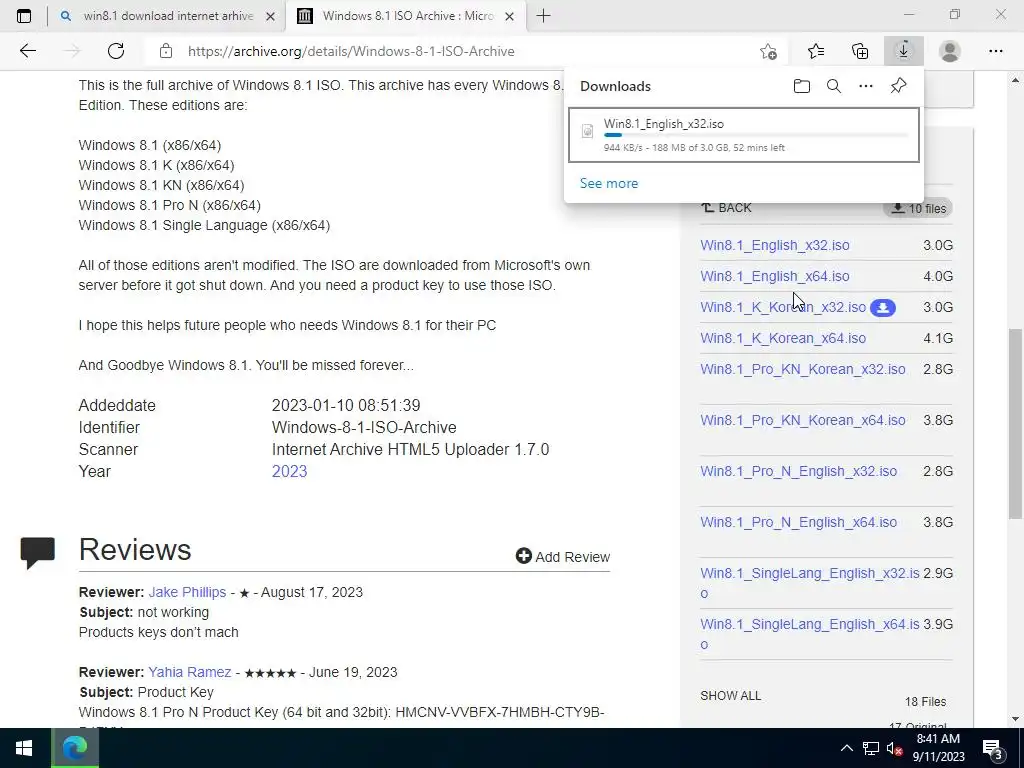The image size is (1024, 768).
Task: Switch to the win8.1 download search tab
Action: pos(167,16)
